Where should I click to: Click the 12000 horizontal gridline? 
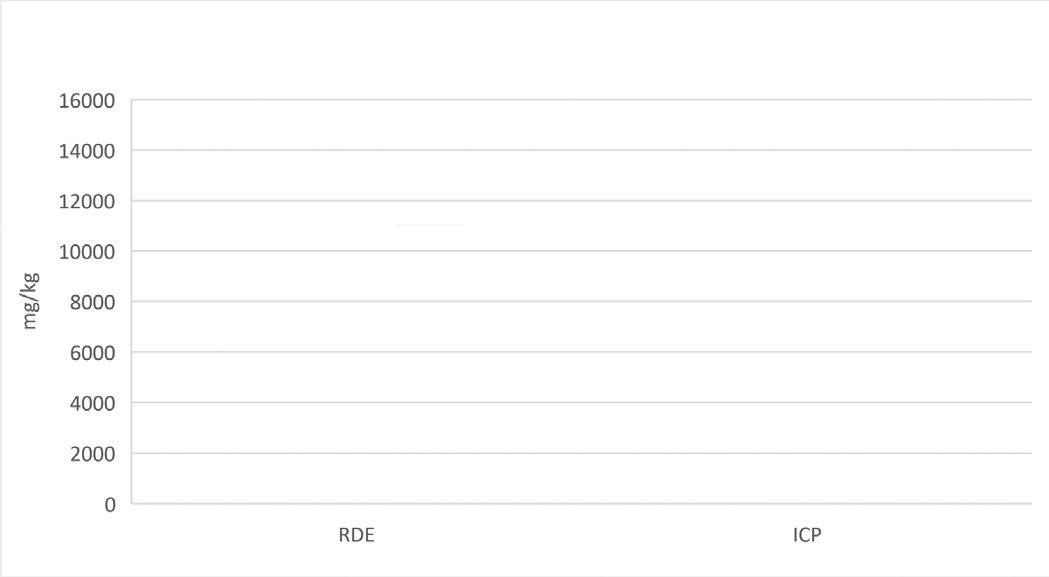[x=580, y=201]
